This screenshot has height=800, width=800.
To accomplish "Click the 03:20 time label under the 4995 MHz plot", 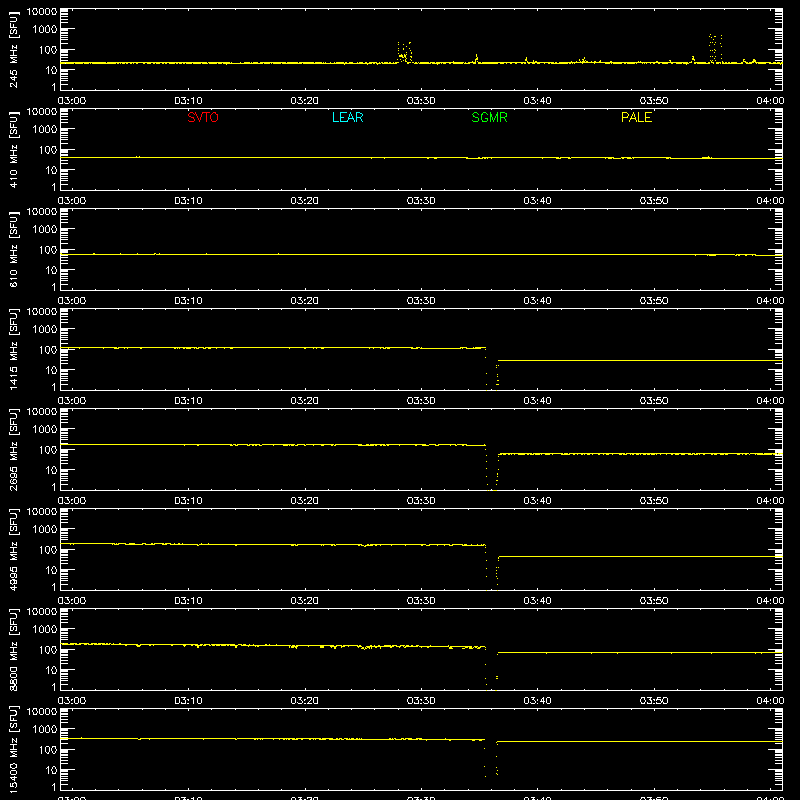I will pyautogui.click(x=305, y=601).
